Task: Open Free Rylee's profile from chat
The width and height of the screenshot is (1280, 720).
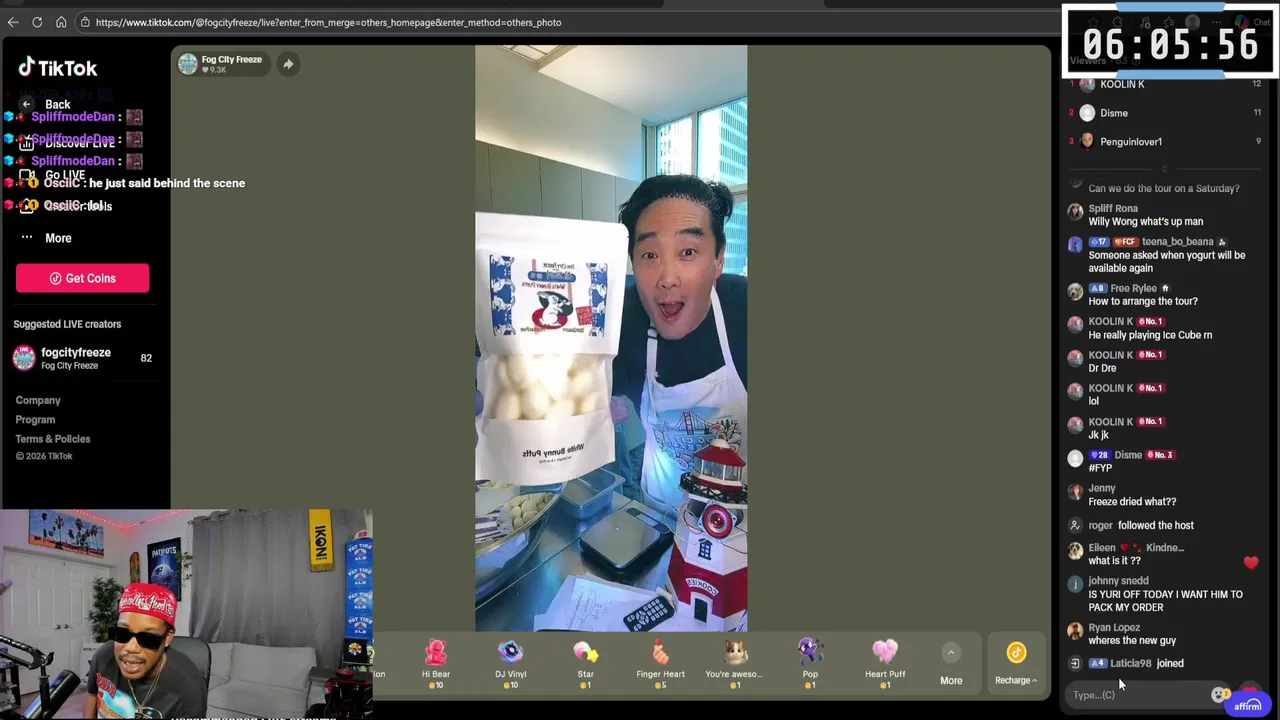Action: pyautogui.click(x=1133, y=289)
